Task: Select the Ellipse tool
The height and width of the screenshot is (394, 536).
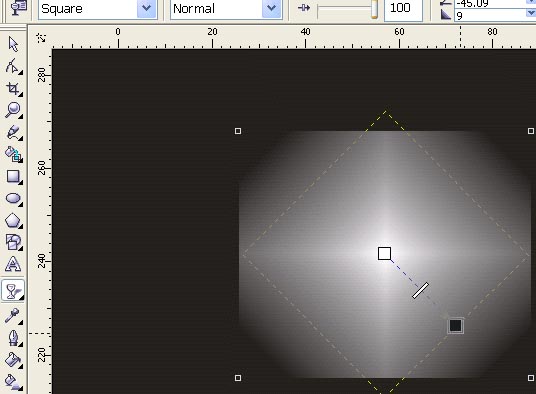Action: click(13, 199)
